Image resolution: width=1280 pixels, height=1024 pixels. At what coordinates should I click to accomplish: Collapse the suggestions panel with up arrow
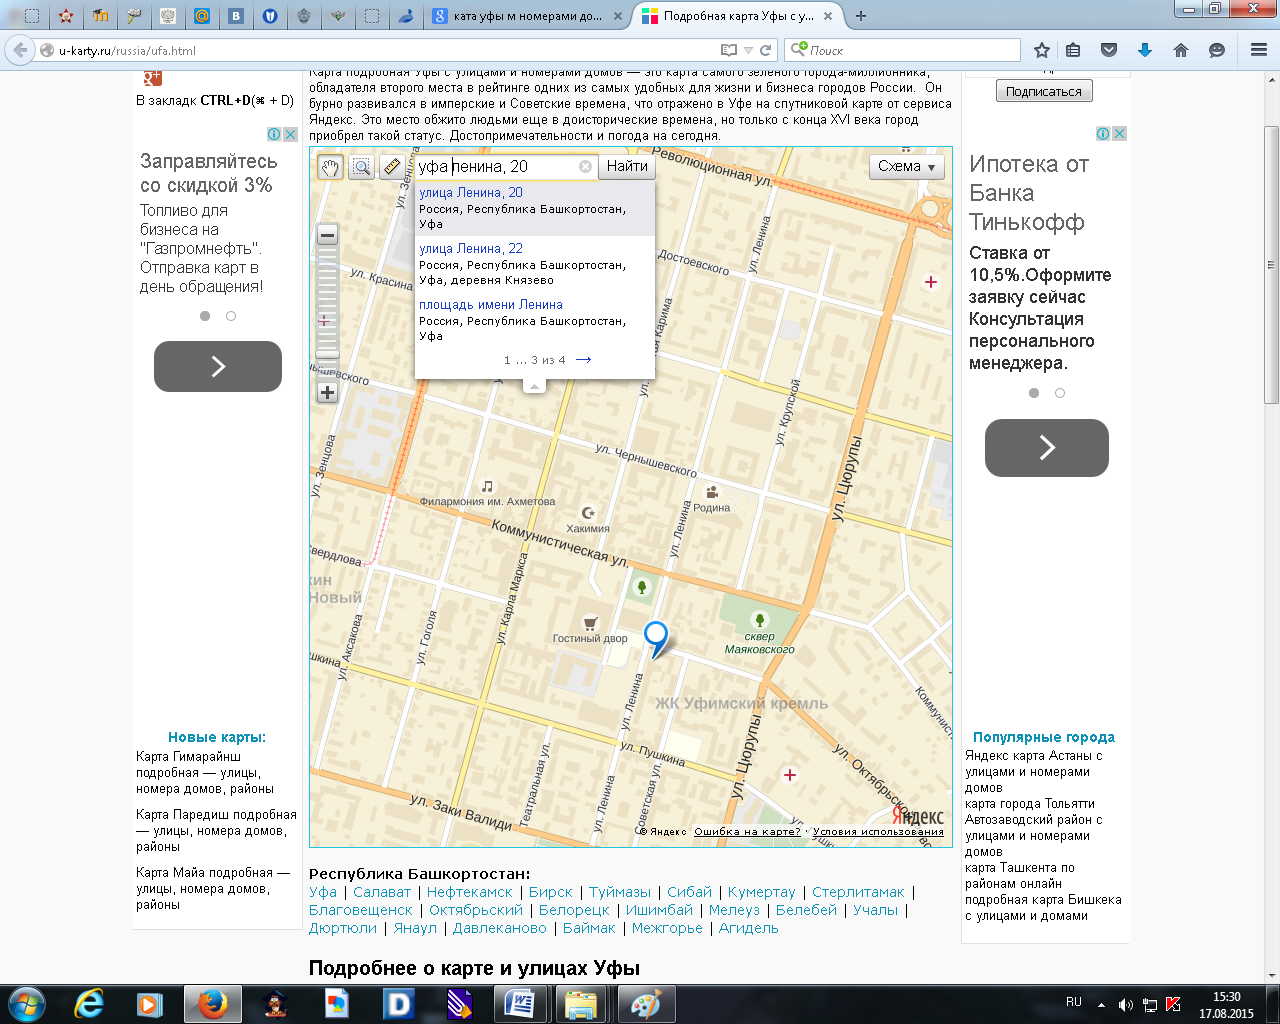pos(535,386)
